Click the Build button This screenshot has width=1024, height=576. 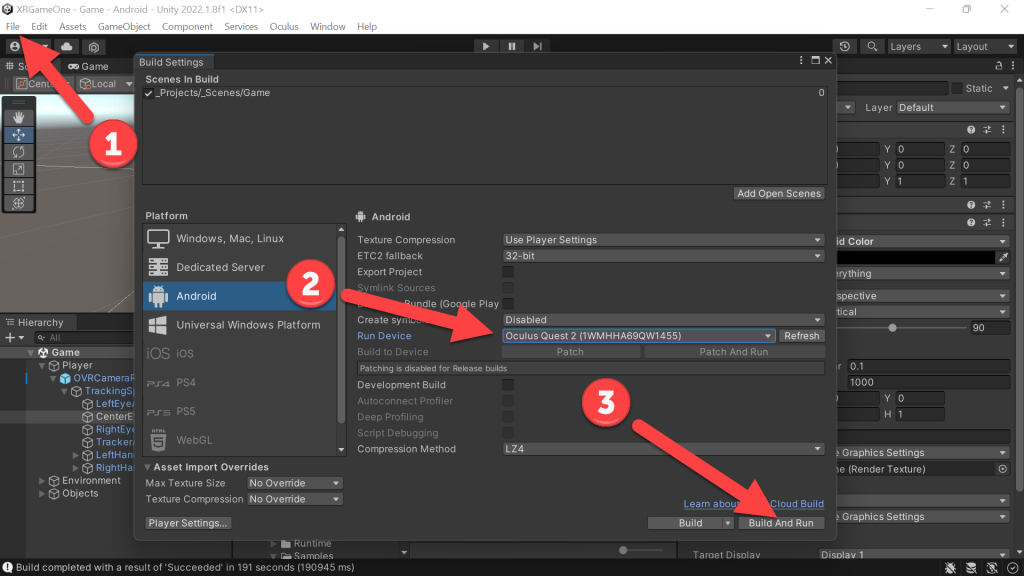(x=685, y=523)
